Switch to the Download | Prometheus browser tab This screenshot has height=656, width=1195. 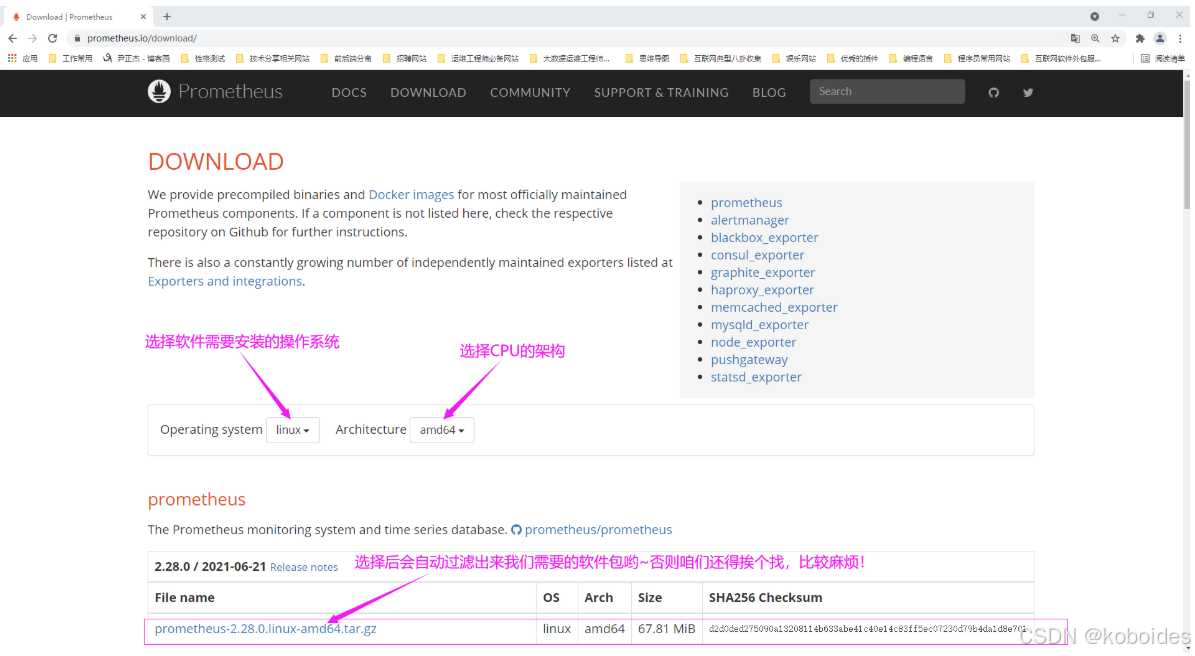(76, 17)
